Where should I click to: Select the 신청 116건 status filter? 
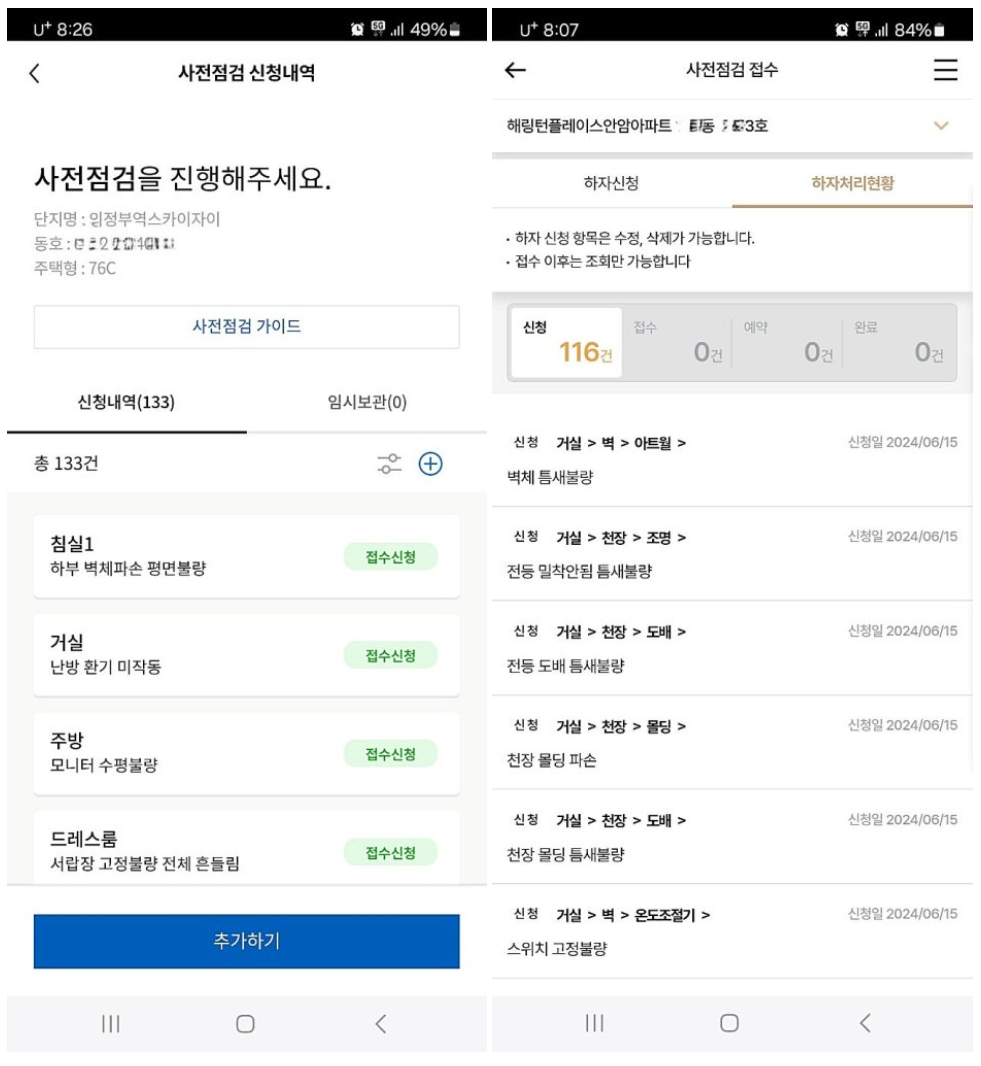(565, 342)
